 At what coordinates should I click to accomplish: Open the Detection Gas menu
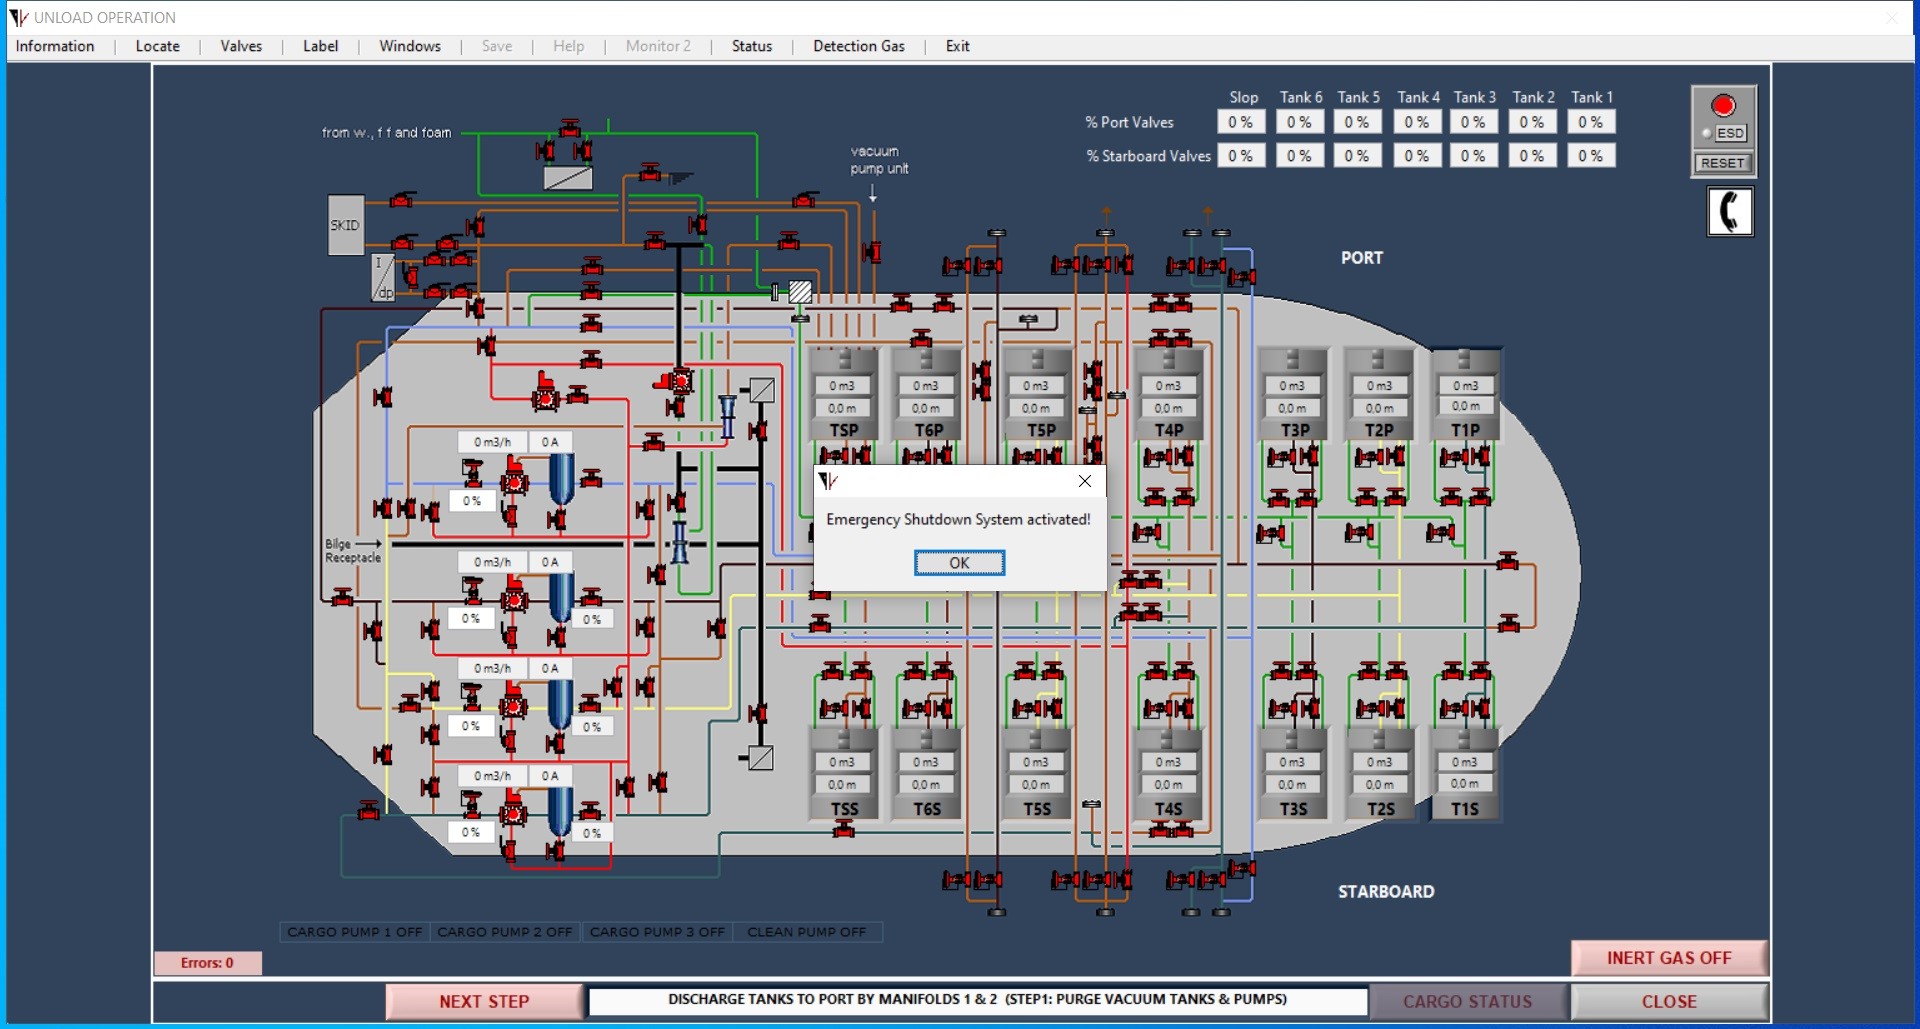pos(858,46)
